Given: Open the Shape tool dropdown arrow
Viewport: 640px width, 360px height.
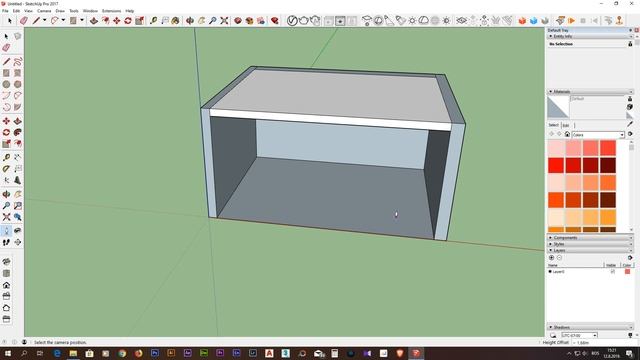Looking at the screenshot, I should pyautogui.click(x=82, y=20).
